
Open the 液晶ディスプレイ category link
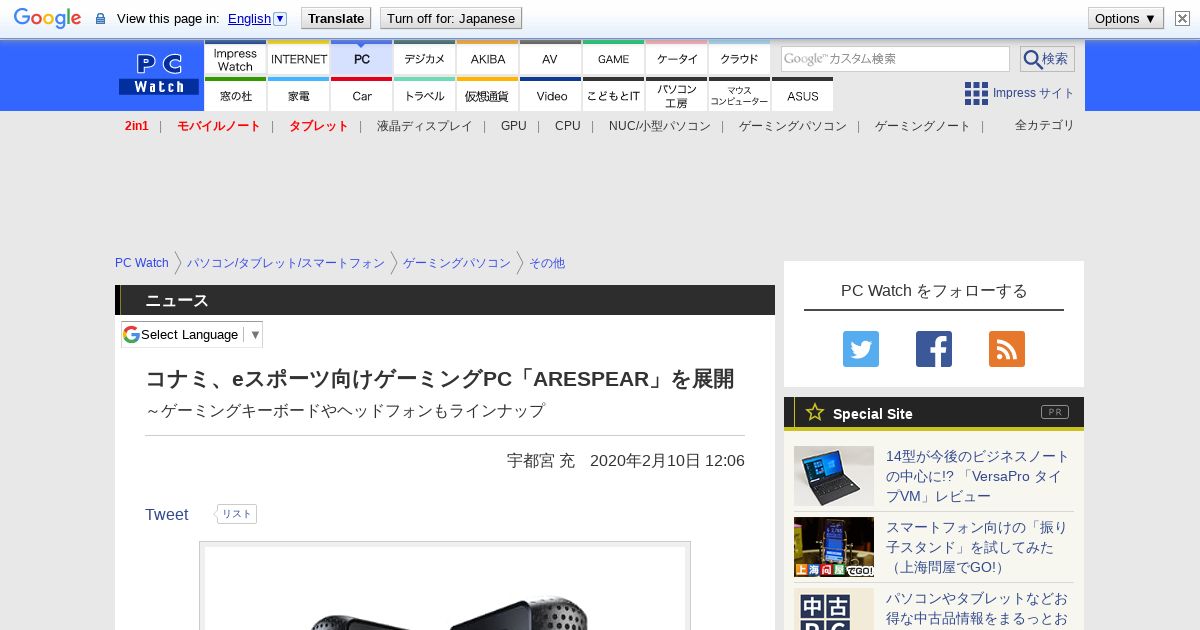[424, 126]
